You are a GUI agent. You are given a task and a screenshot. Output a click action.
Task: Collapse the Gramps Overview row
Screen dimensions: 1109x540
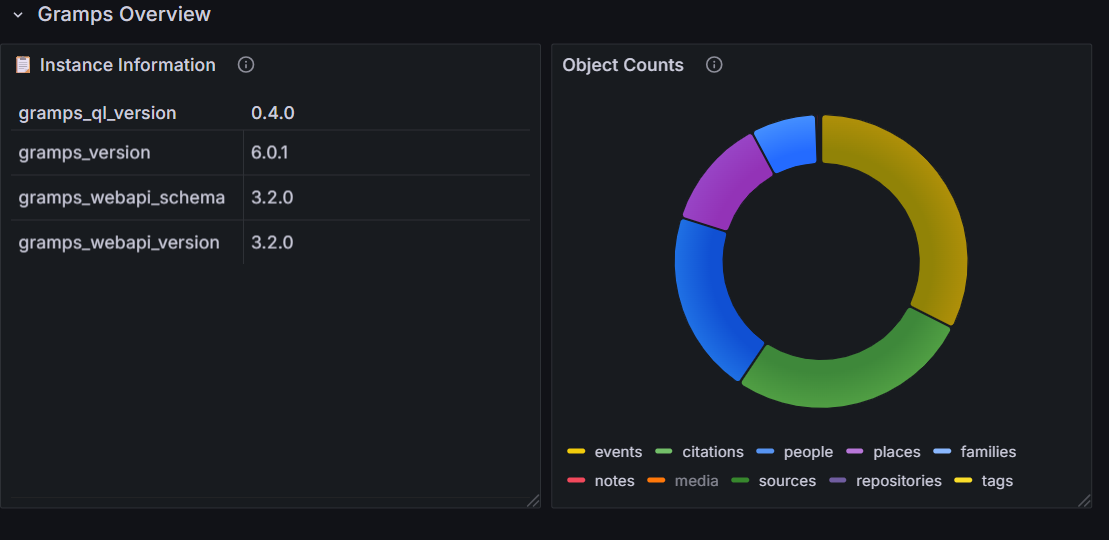pos(18,15)
